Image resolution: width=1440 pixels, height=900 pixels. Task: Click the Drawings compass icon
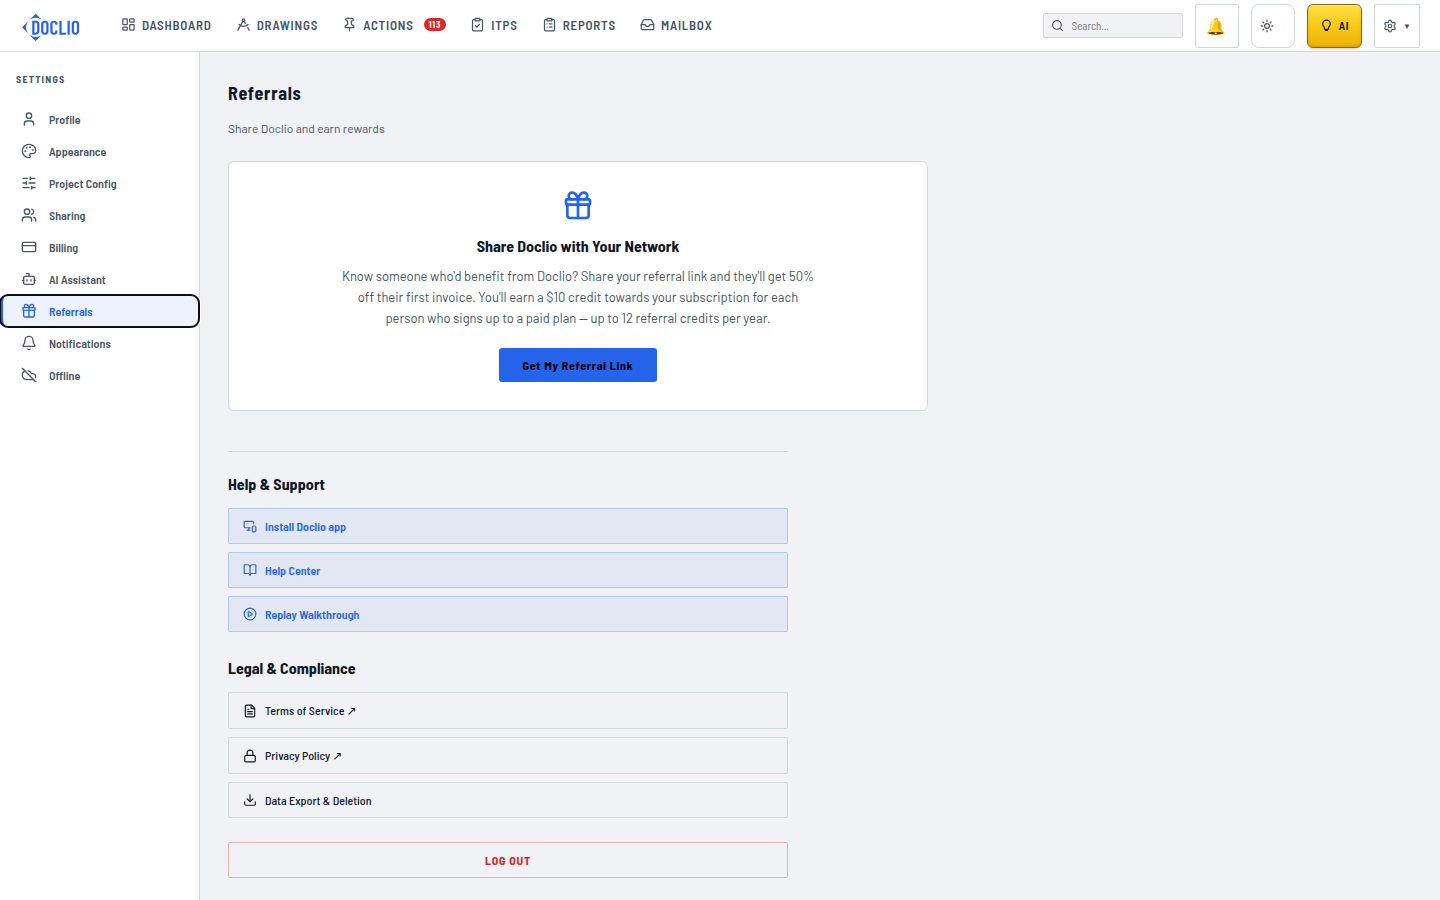coord(243,25)
